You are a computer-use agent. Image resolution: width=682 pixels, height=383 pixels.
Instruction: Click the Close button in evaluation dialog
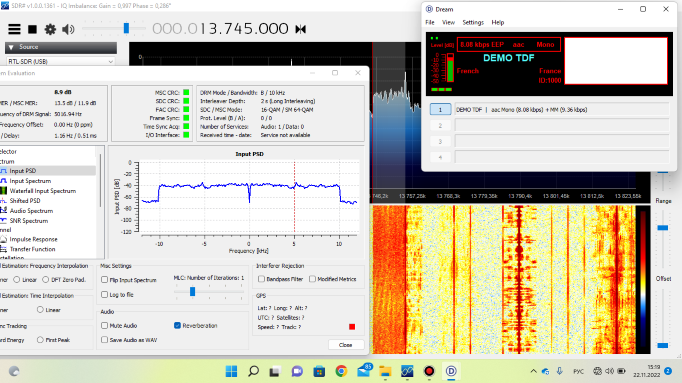click(345, 345)
